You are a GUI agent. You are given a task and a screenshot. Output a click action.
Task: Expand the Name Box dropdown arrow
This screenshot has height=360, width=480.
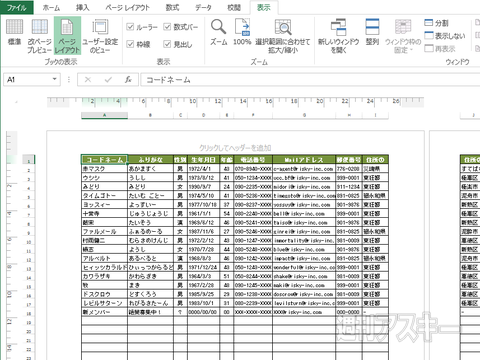pyautogui.click(x=54, y=79)
